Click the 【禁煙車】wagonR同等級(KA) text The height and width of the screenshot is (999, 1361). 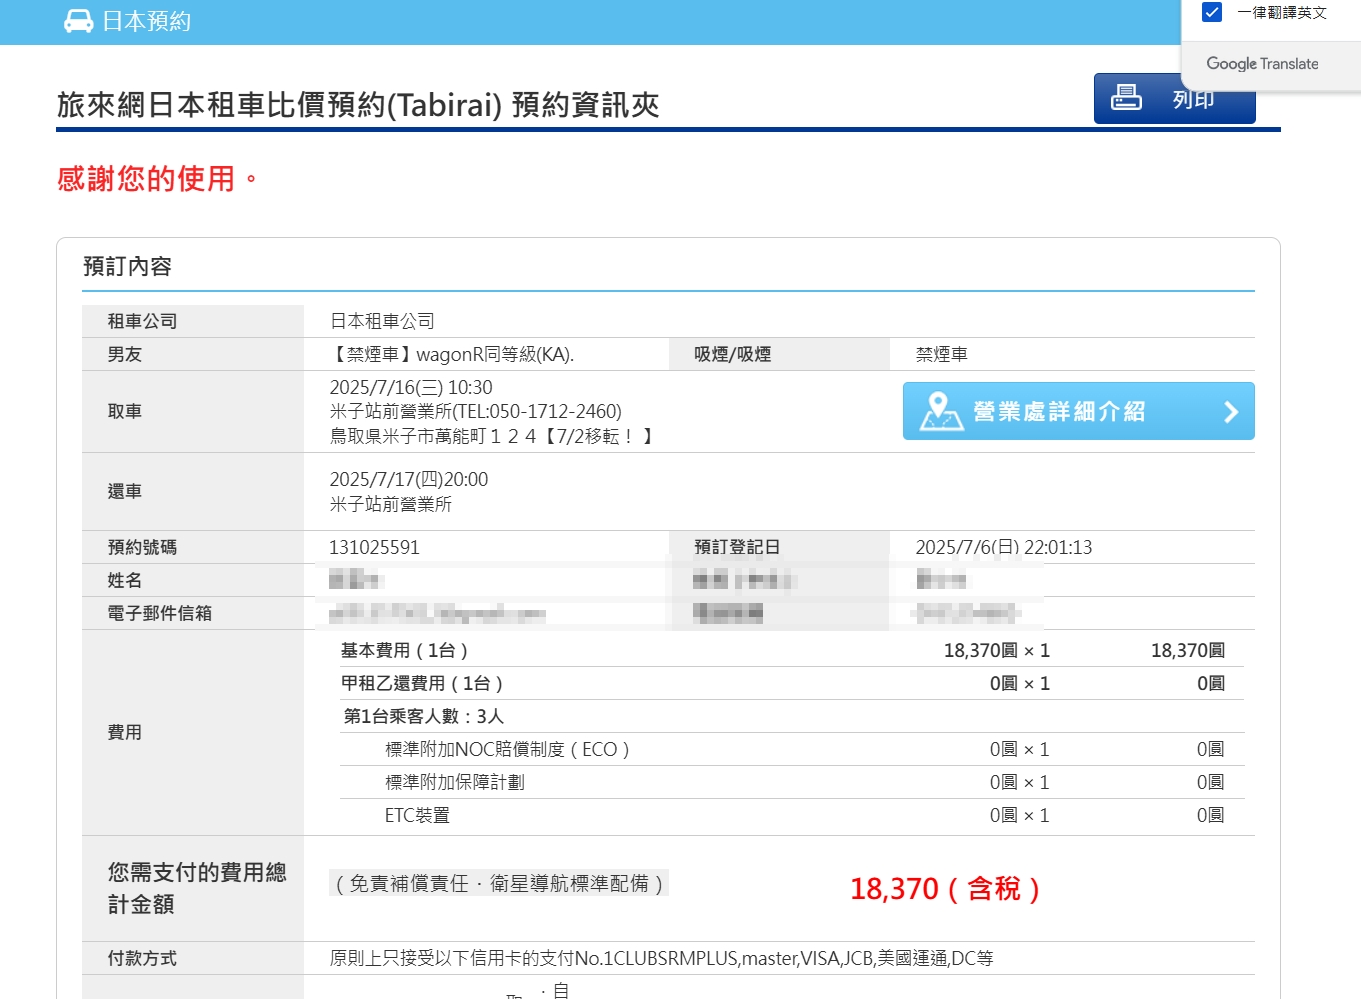coord(452,354)
